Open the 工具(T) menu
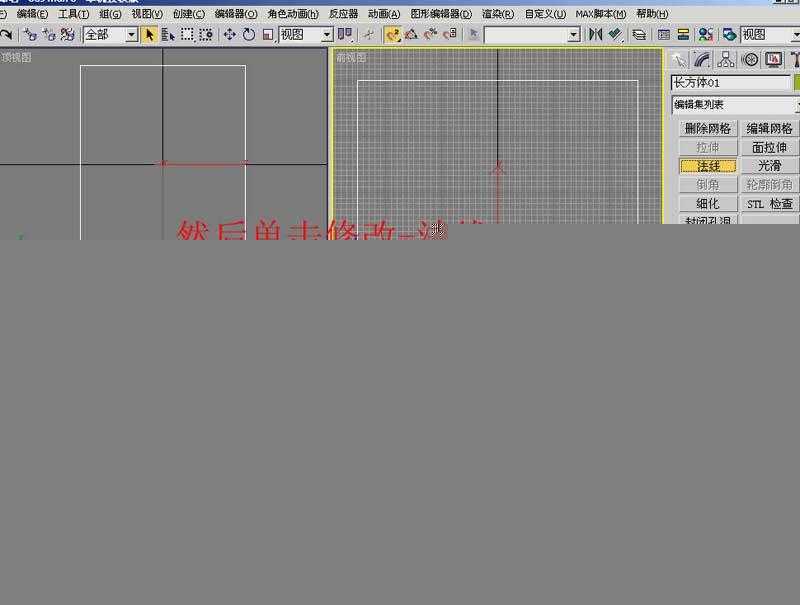Screen dimensions: 800x605 73,14
